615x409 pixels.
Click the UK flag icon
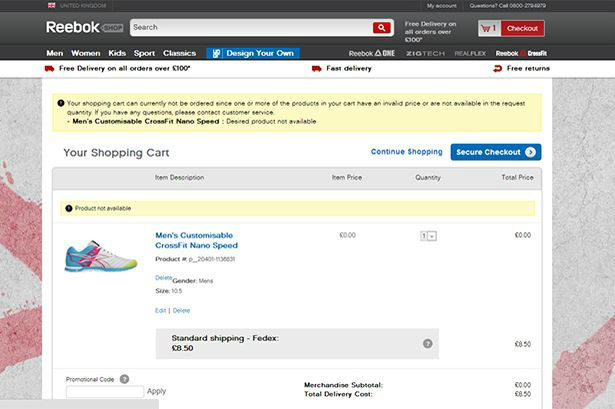point(52,5)
